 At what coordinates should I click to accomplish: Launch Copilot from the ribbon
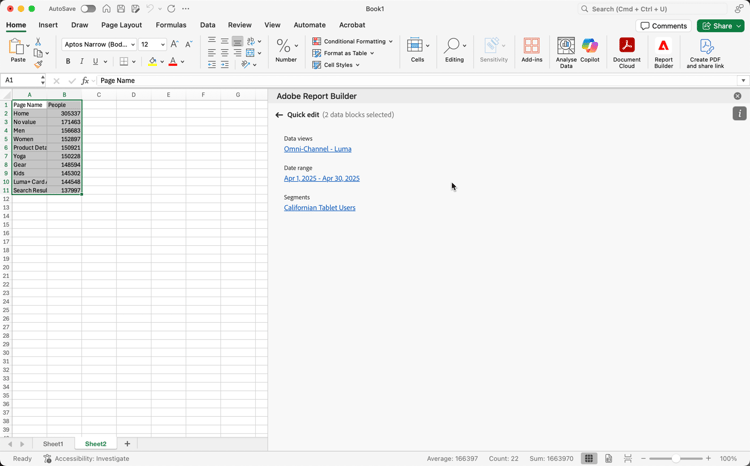click(590, 50)
